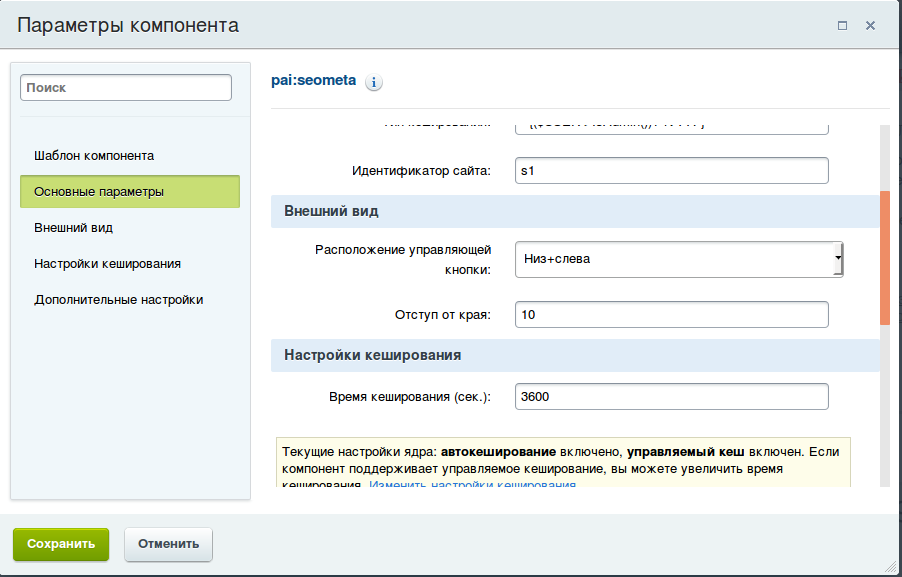
Task: Open Шаблон компонента in the sidebar
Action: coord(94,156)
